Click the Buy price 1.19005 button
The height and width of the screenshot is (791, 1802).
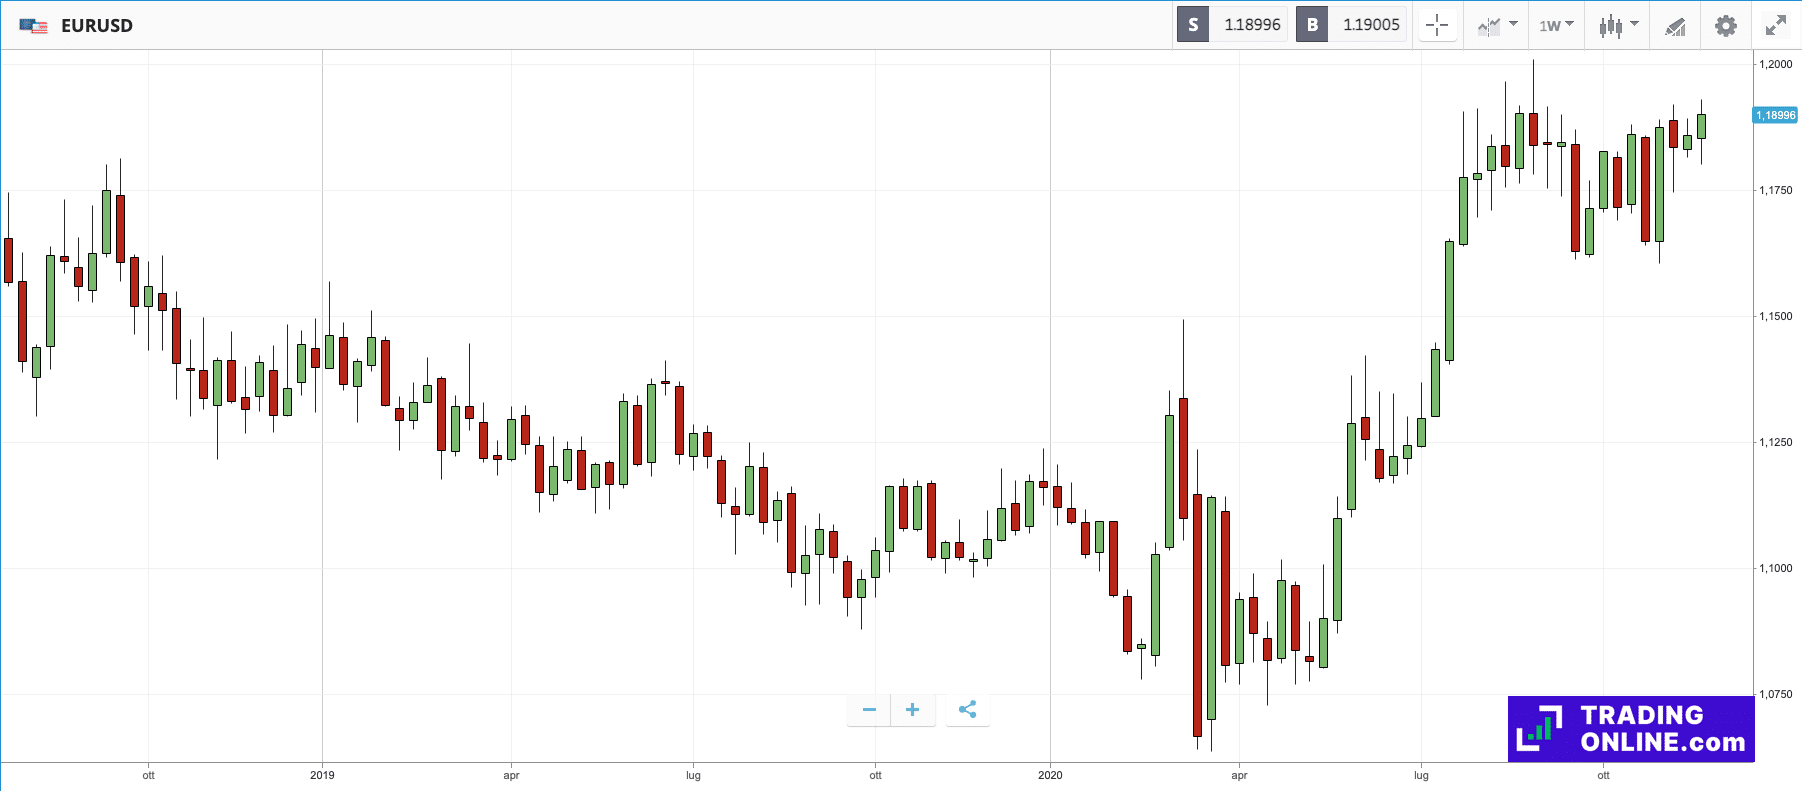coord(1371,24)
